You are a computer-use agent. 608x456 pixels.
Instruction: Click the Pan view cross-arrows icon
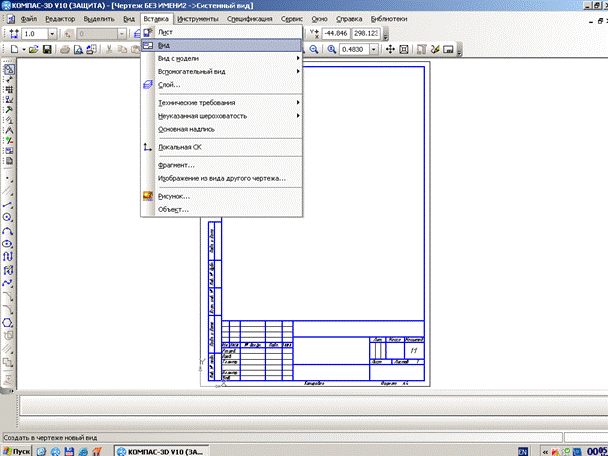click(x=390, y=49)
